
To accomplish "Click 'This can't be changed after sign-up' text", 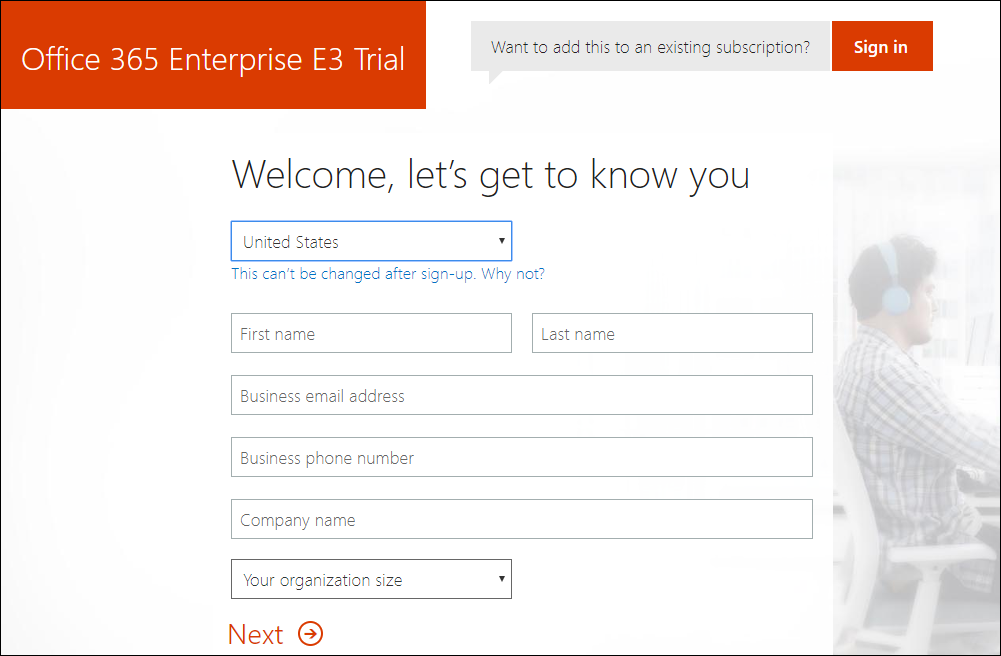I will pyautogui.click(x=353, y=274).
